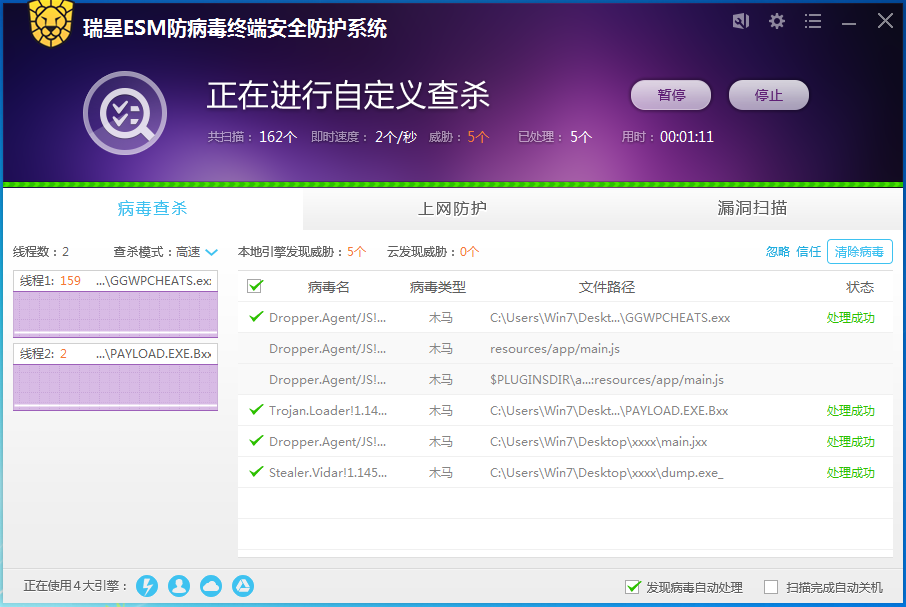Click path C:\Users\Win7\Desktop\xxxx\main.jxx
906x607 pixels.
(x=599, y=442)
